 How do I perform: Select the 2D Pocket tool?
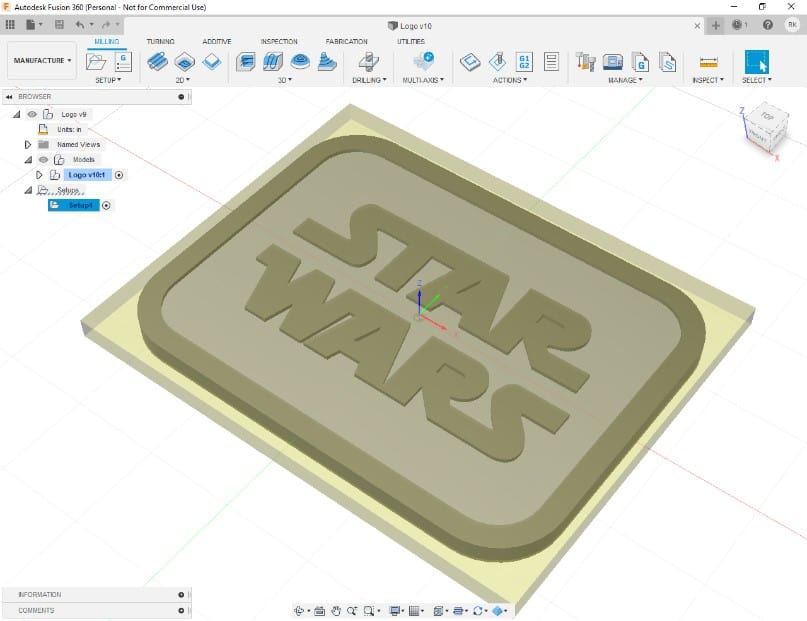click(184, 62)
